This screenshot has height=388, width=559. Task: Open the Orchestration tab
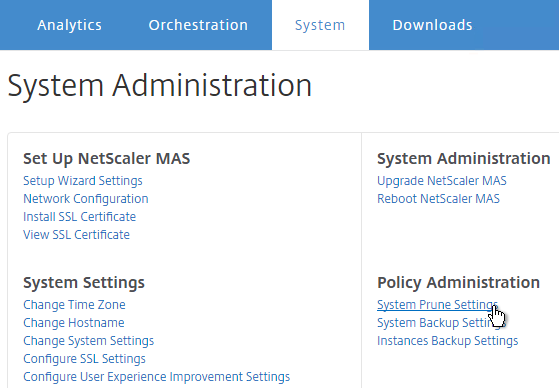[x=198, y=25]
